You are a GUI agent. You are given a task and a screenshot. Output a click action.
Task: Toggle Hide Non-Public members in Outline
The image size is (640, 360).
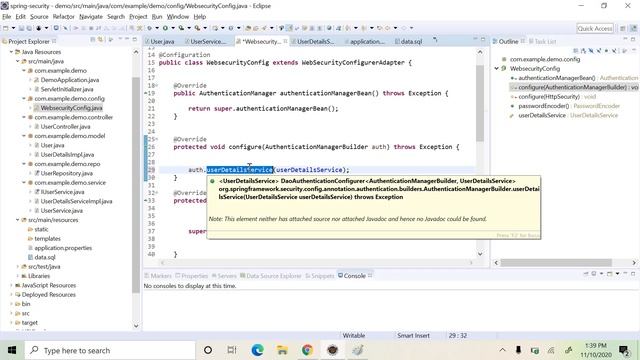606,51
